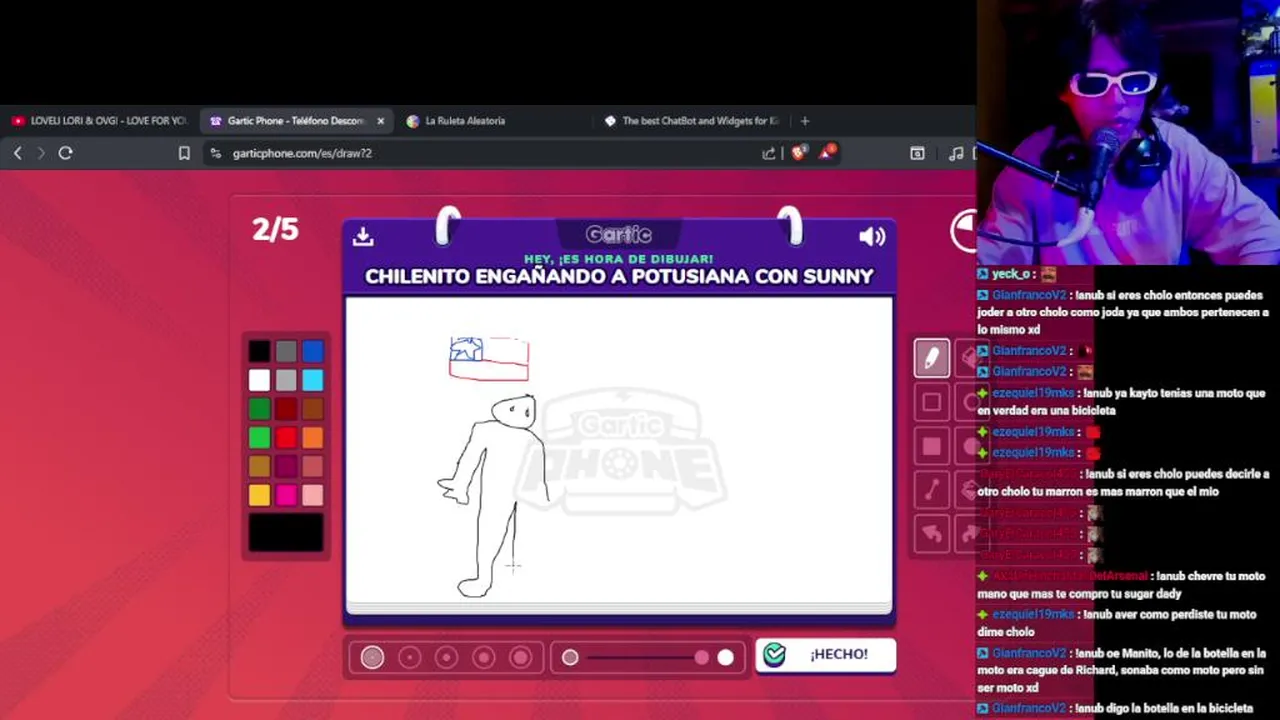Pick the bright green color swatch
1280x720 pixels.
tap(259, 437)
